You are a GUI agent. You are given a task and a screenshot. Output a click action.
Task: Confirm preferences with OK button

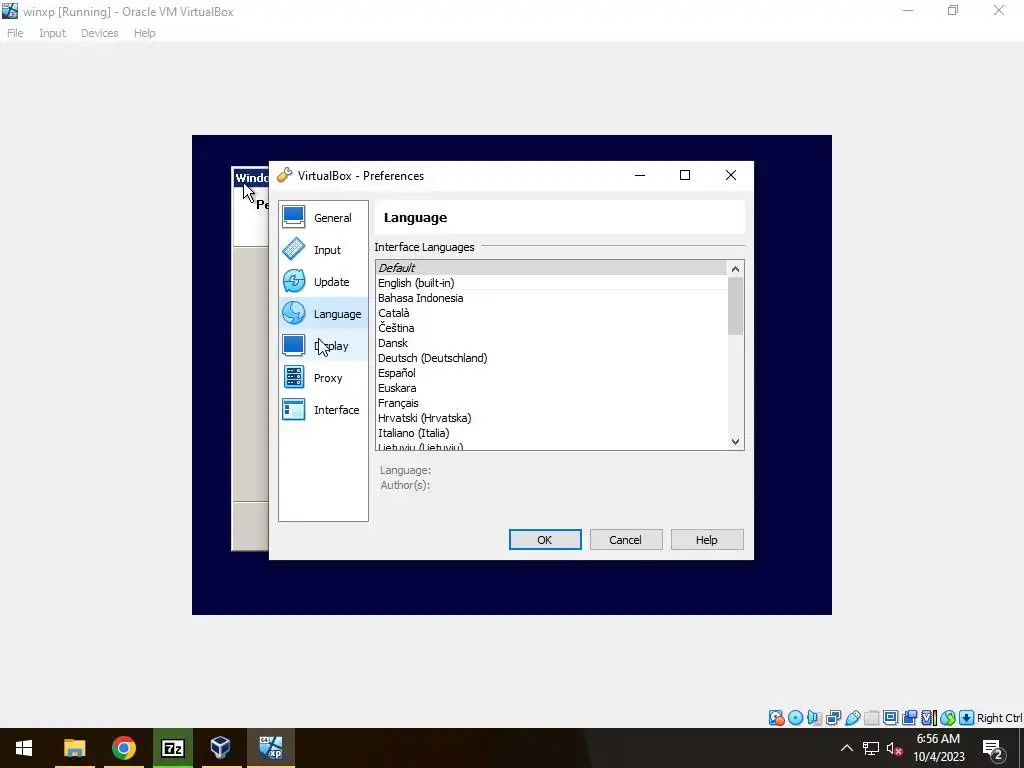click(x=545, y=539)
